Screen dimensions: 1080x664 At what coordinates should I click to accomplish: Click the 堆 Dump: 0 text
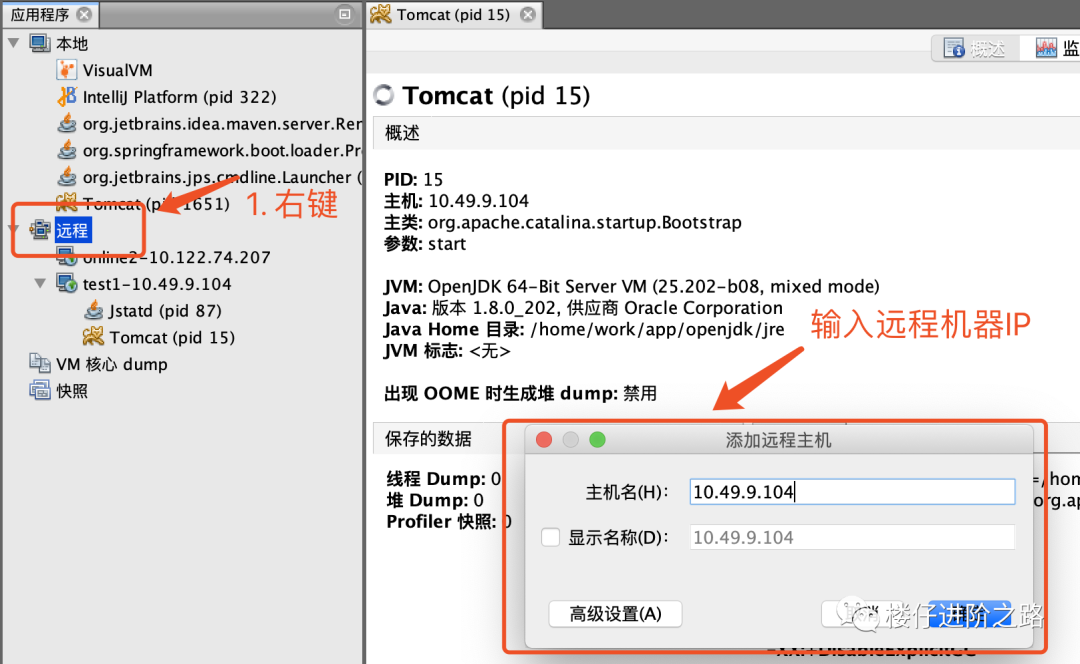tap(435, 499)
